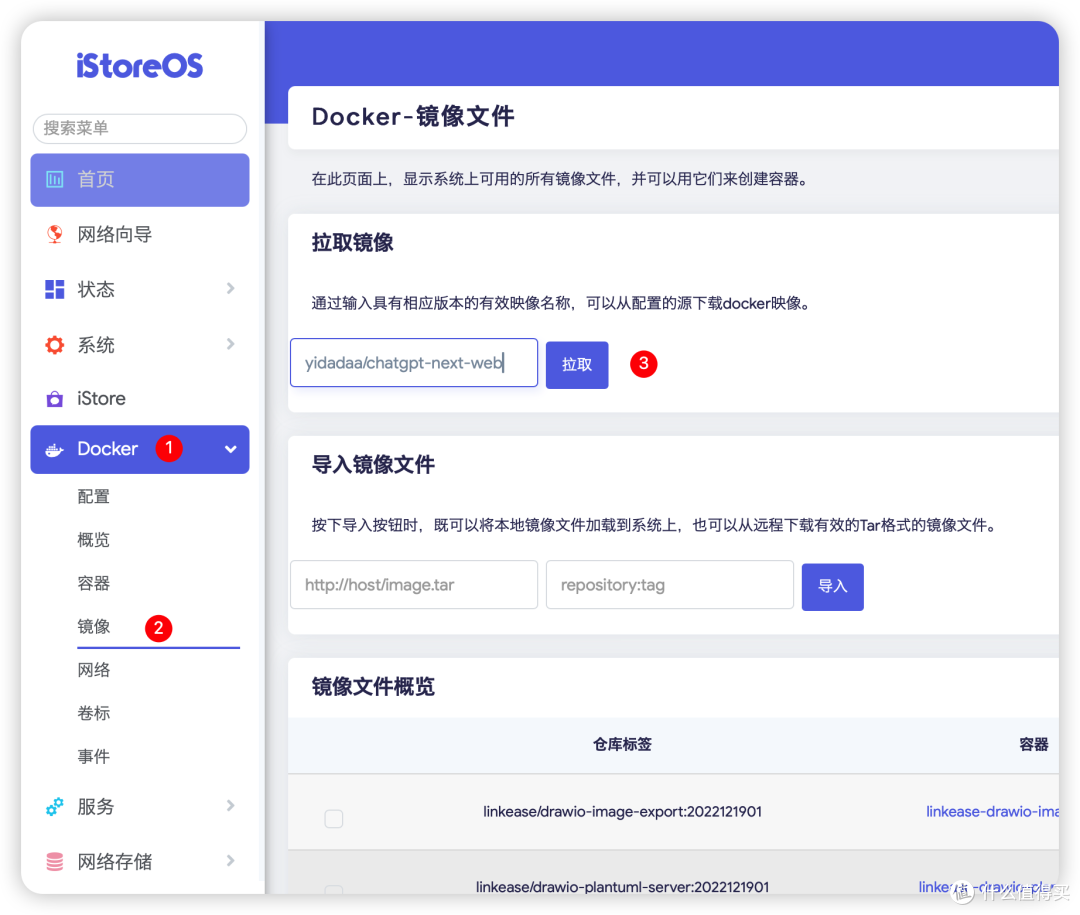Expand the 状态 menu chevron

(231, 289)
